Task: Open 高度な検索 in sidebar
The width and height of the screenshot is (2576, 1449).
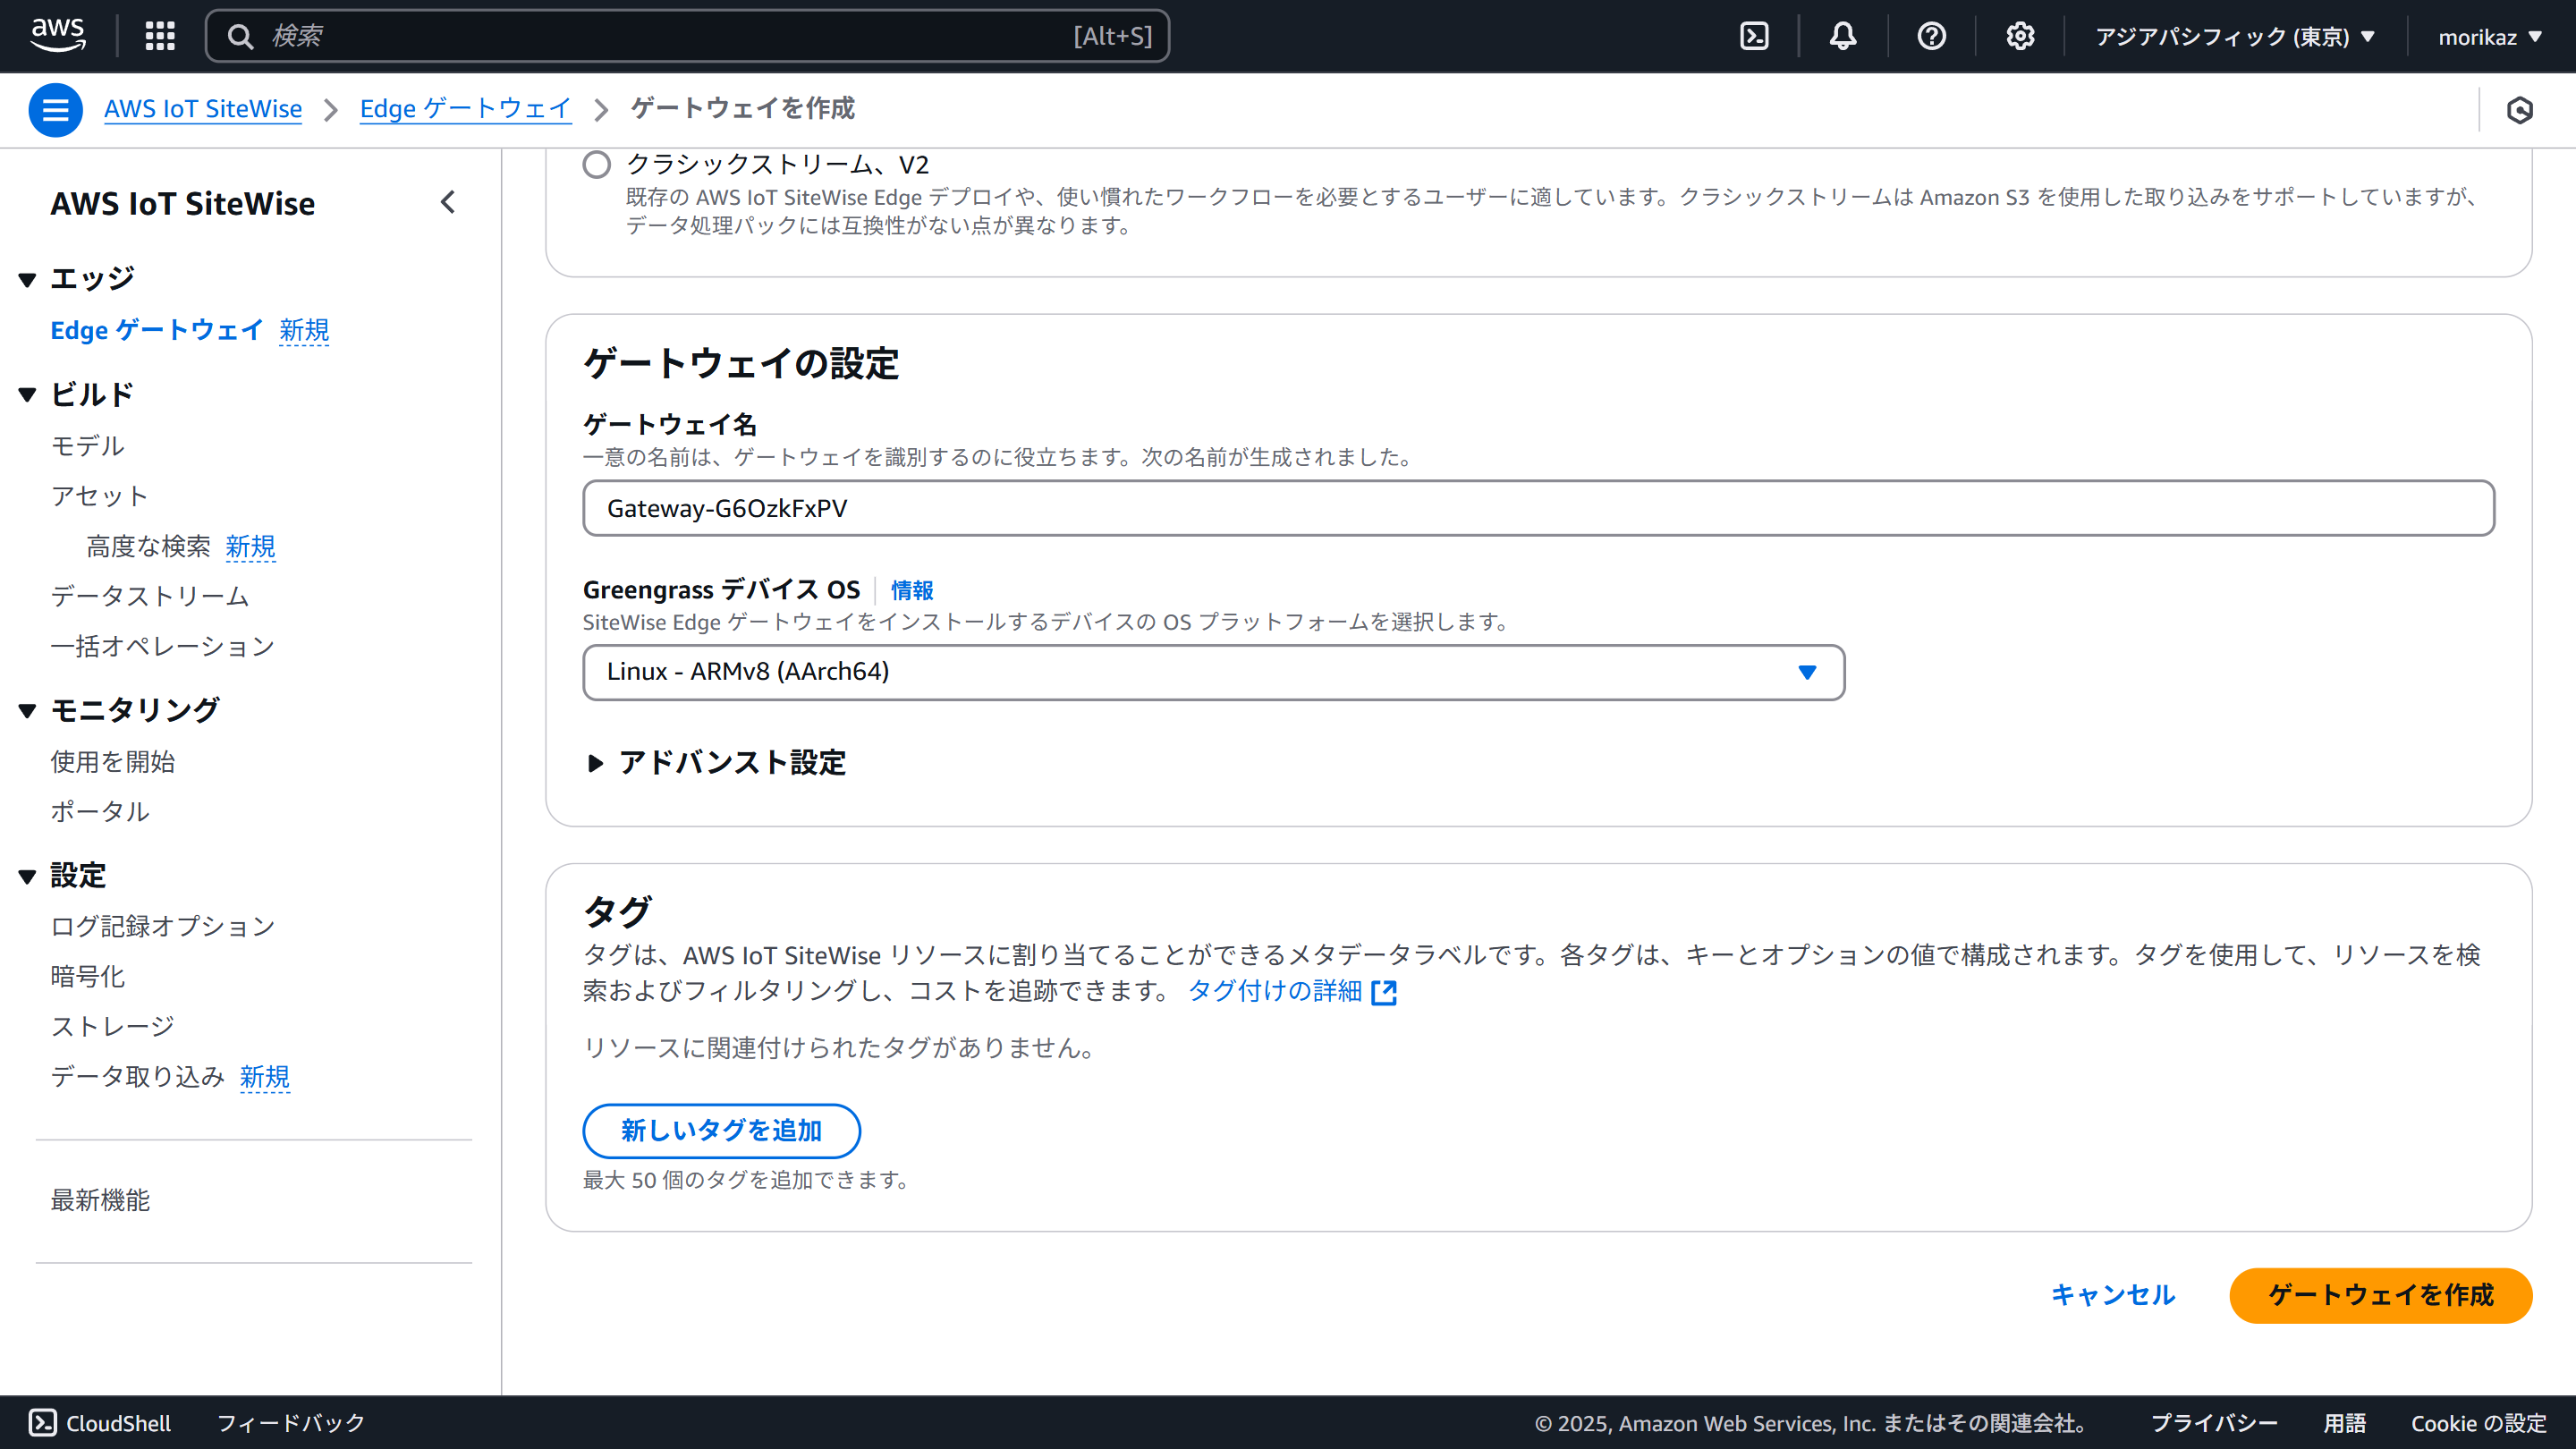Action: (148, 546)
